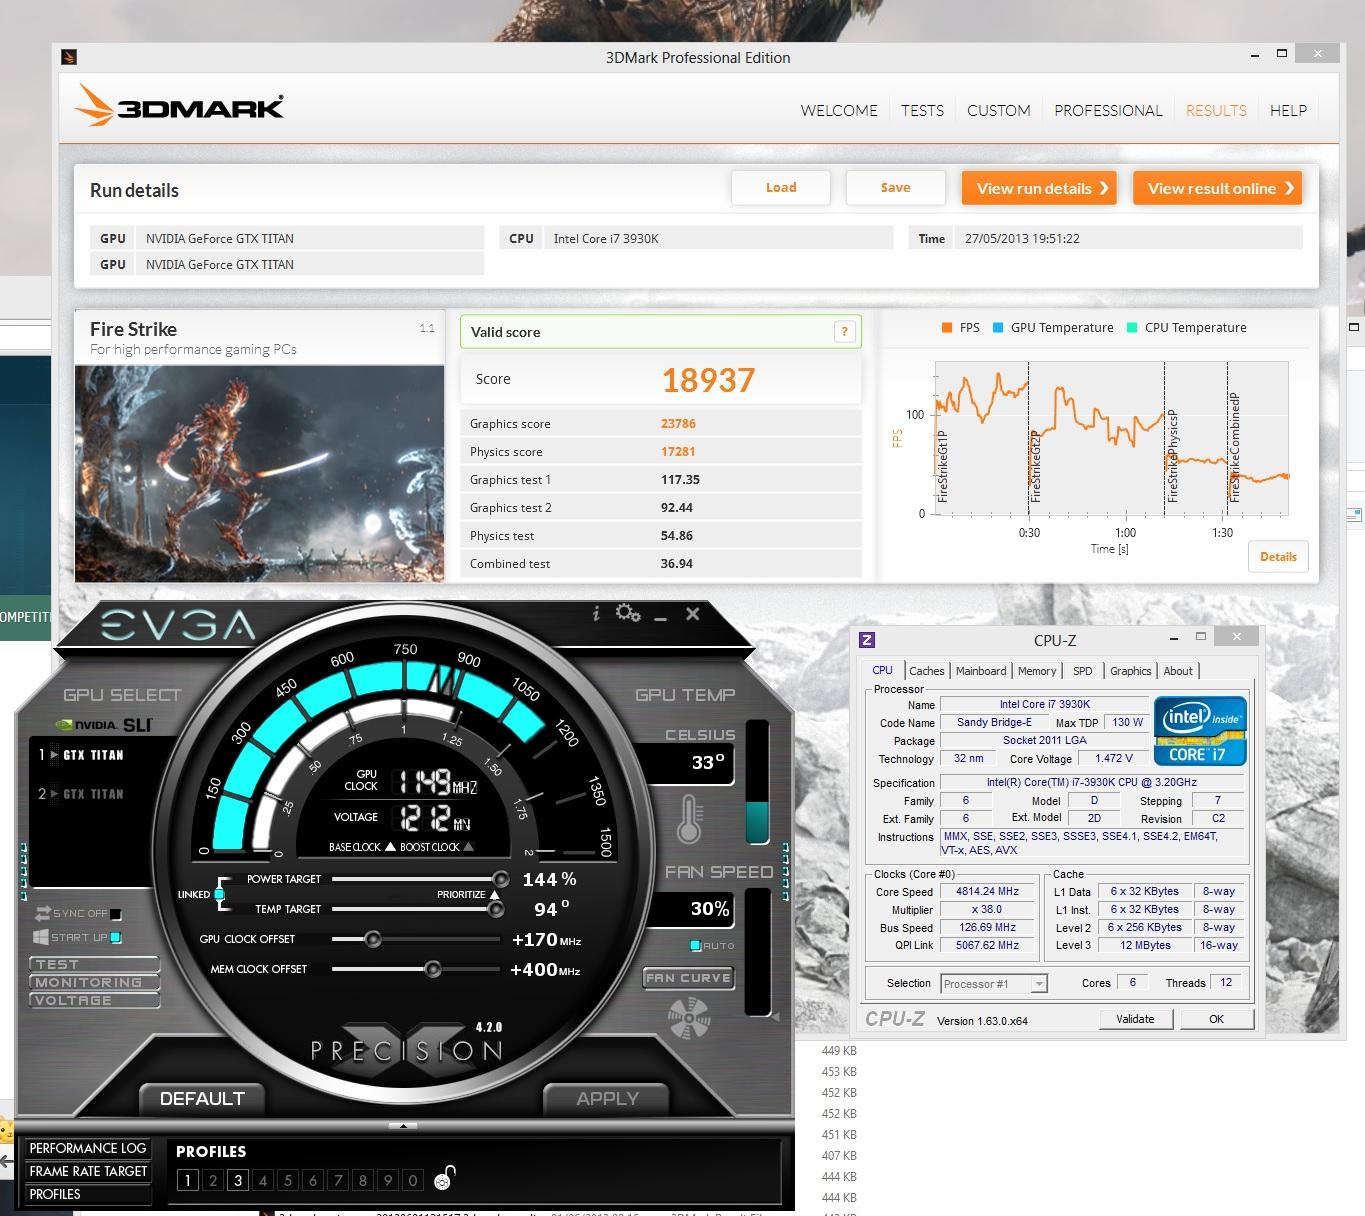This screenshot has height=1216, width=1365.
Task: Switch to CPU-Z Memory tab
Action: (1037, 671)
